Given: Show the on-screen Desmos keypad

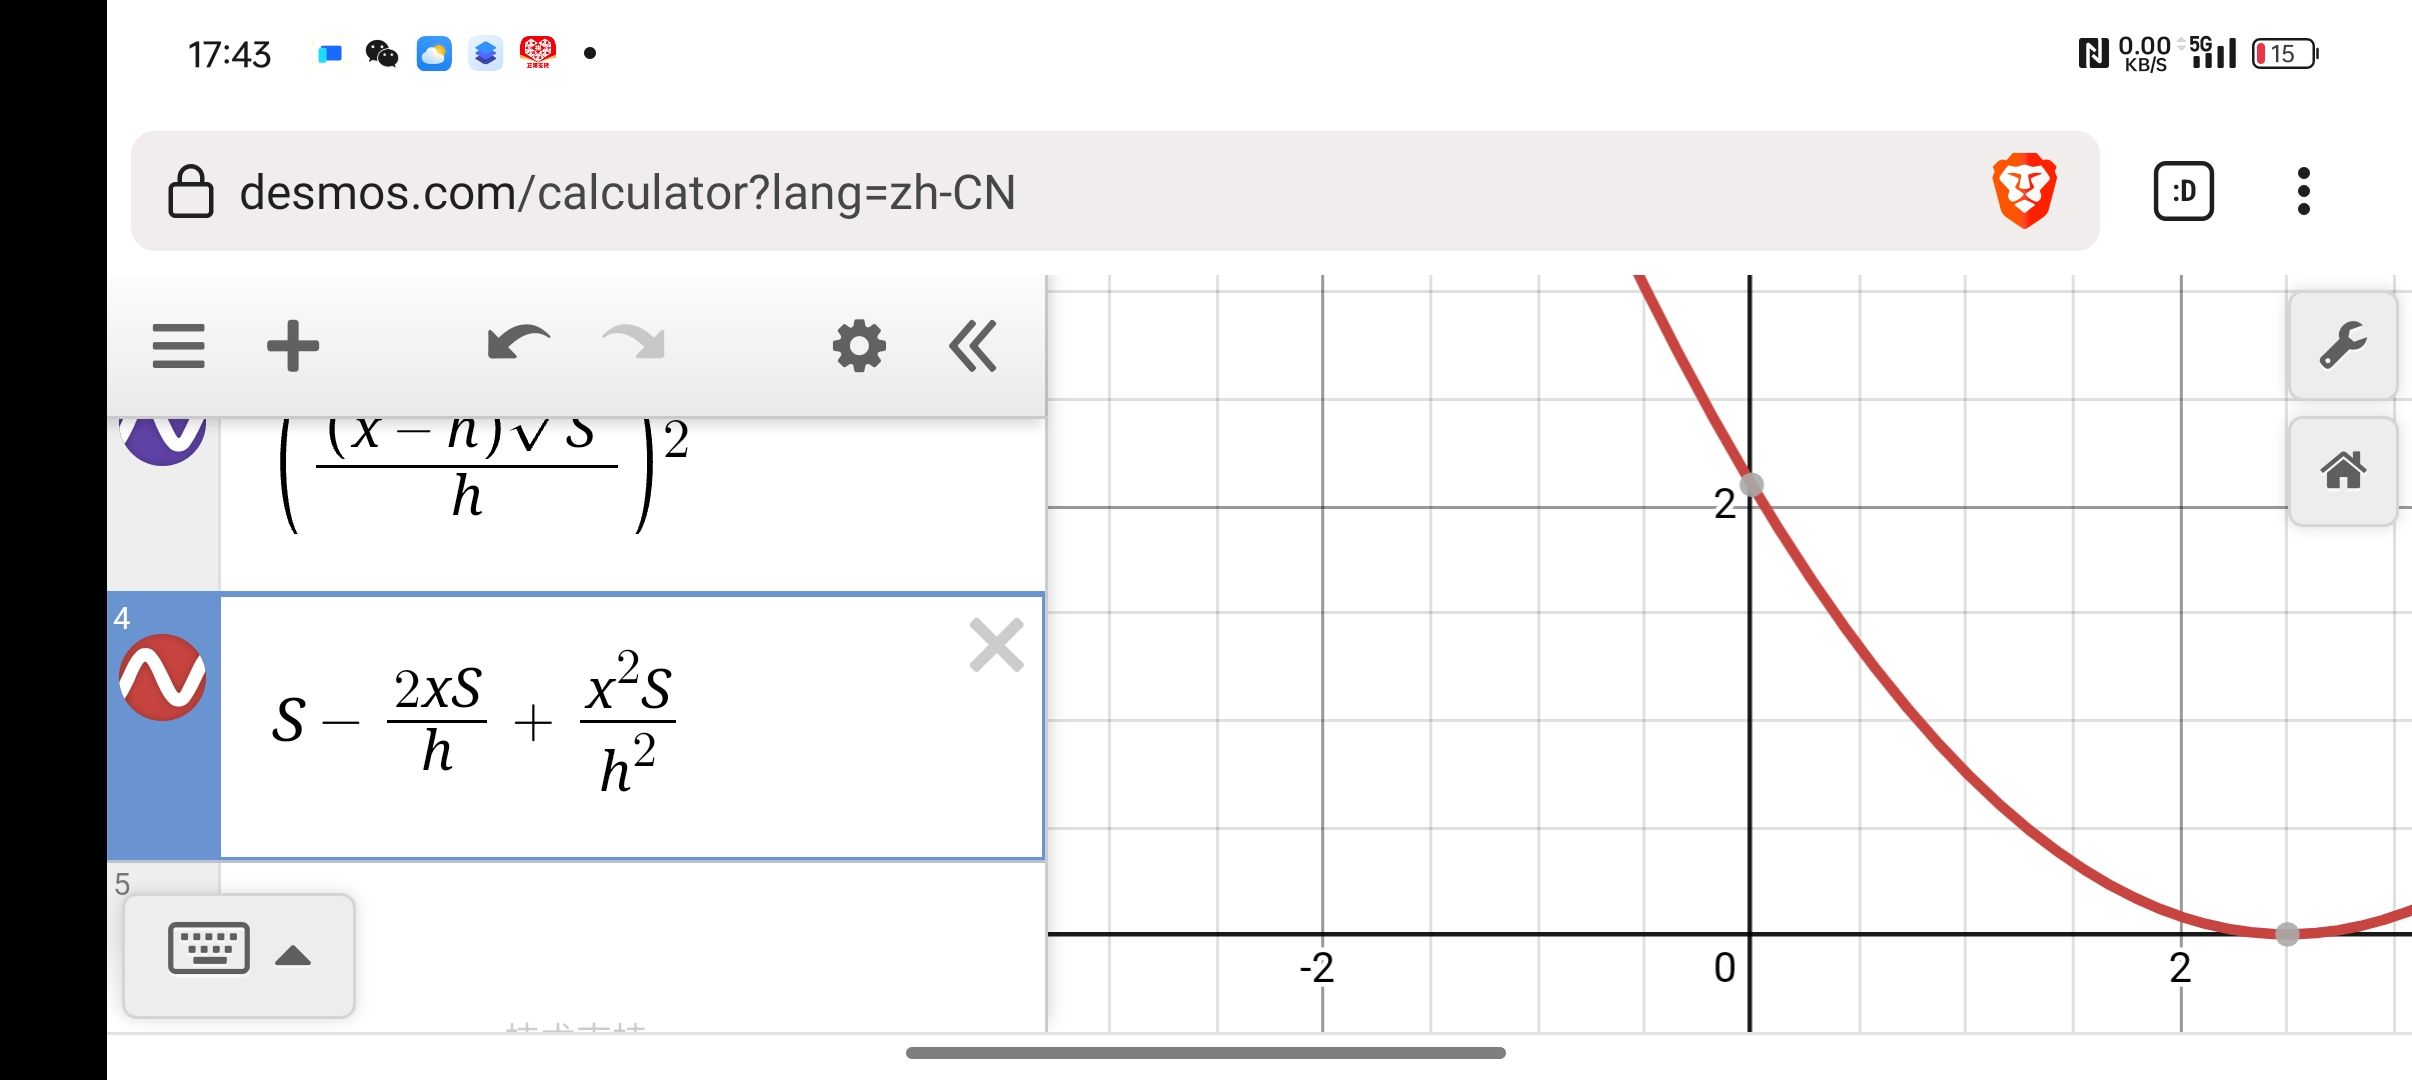Looking at the screenshot, I should point(209,948).
